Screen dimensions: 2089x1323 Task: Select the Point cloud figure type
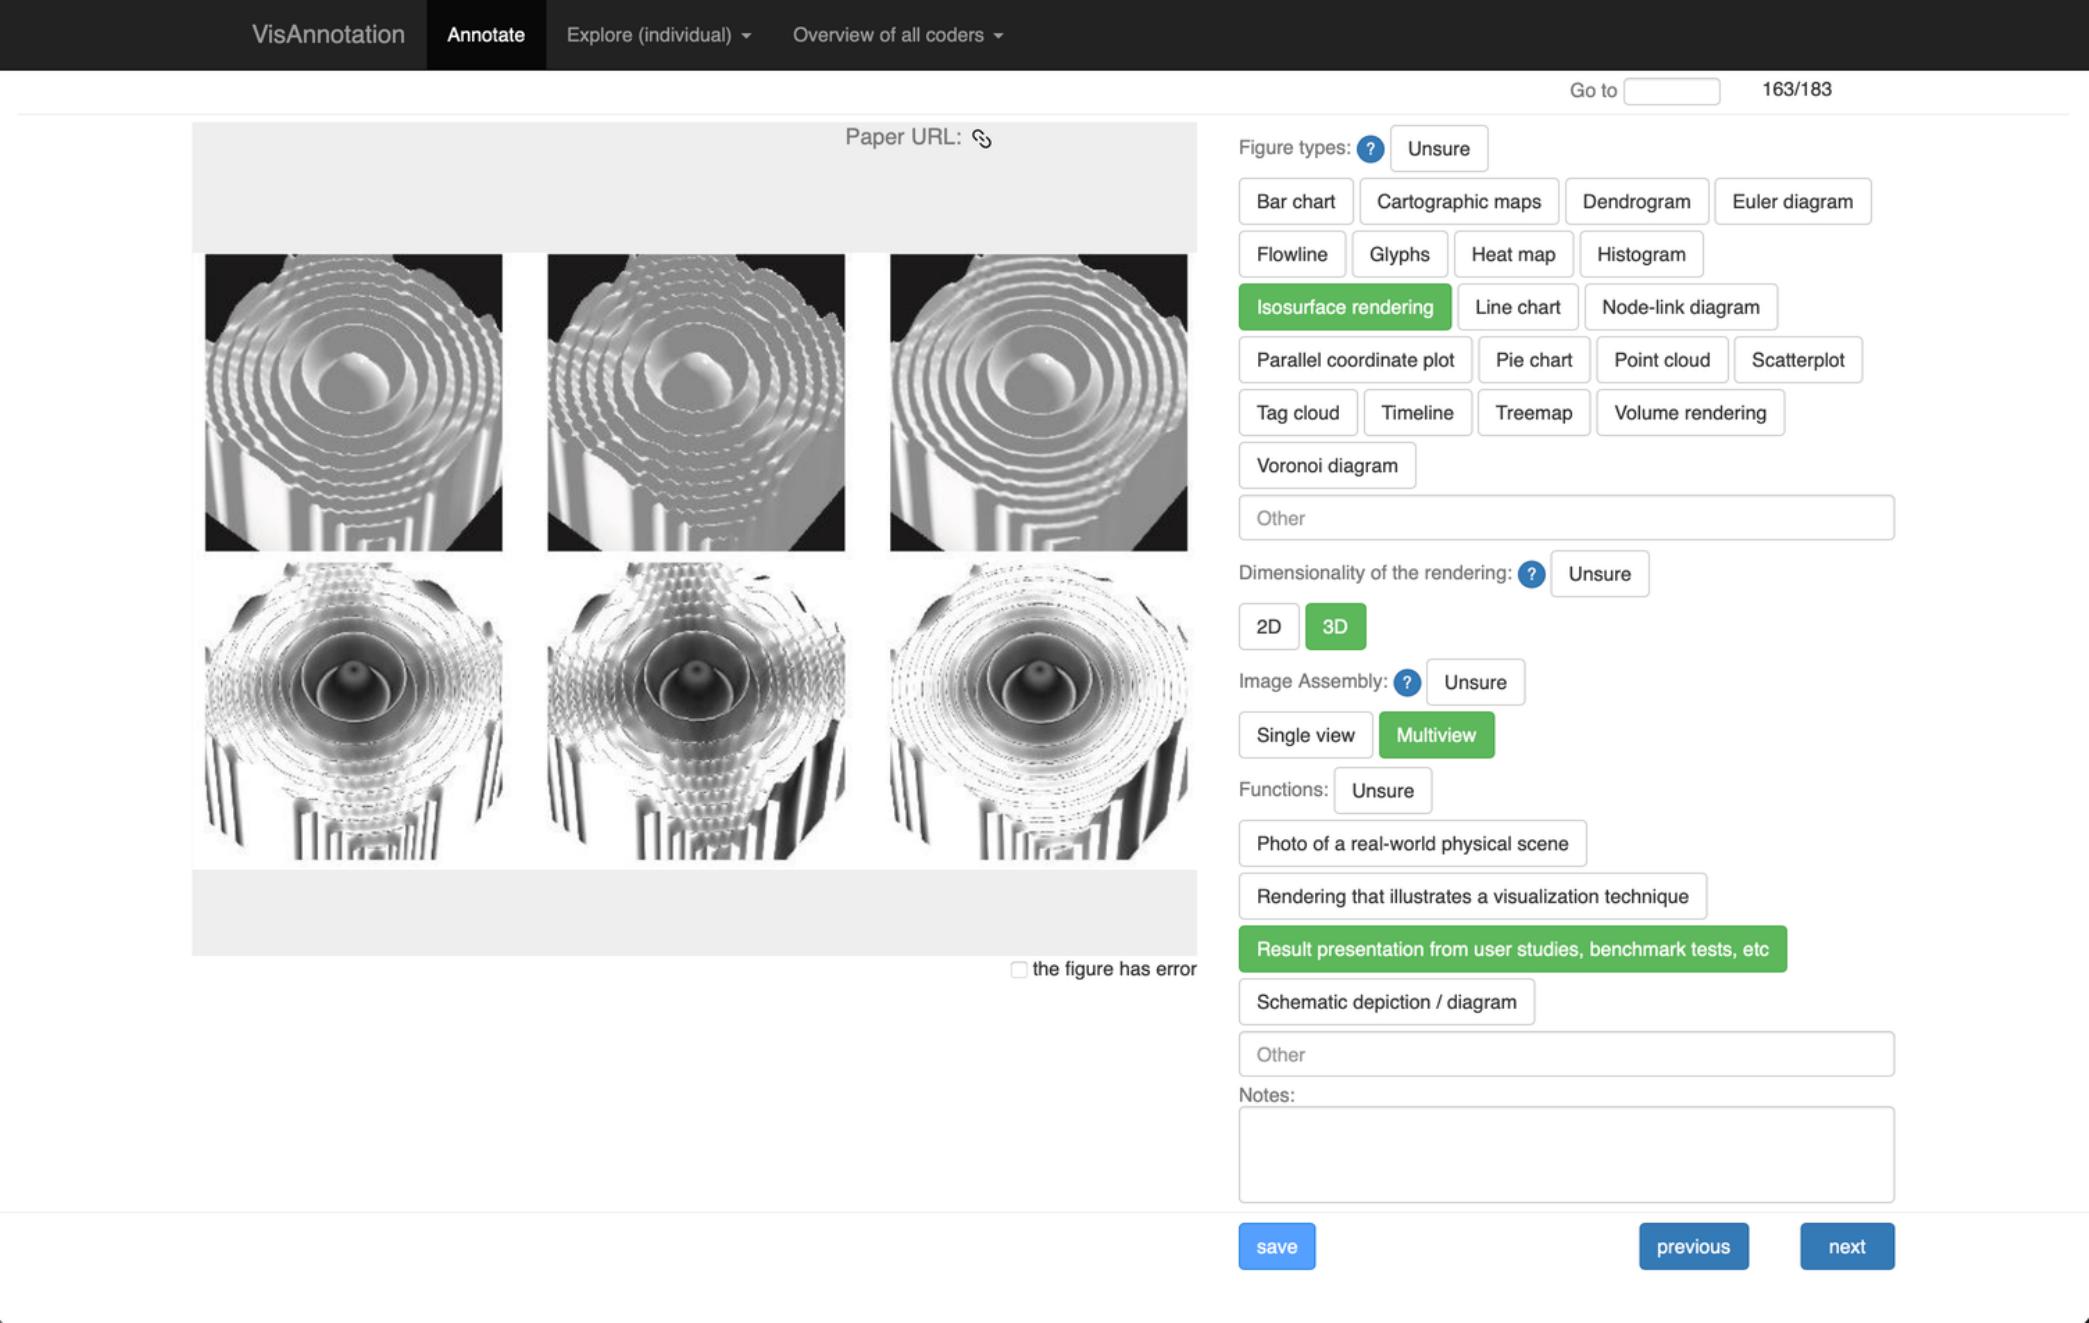click(1662, 360)
